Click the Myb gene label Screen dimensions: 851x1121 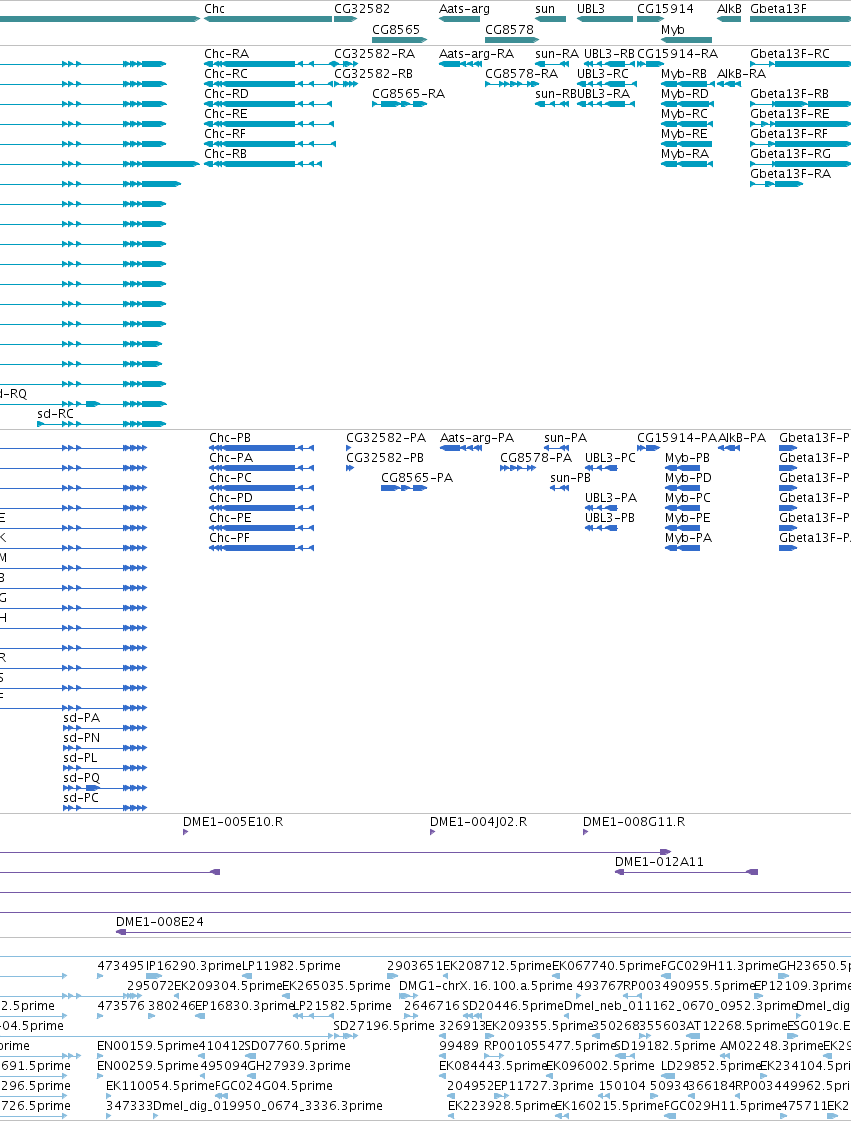(x=672, y=30)
